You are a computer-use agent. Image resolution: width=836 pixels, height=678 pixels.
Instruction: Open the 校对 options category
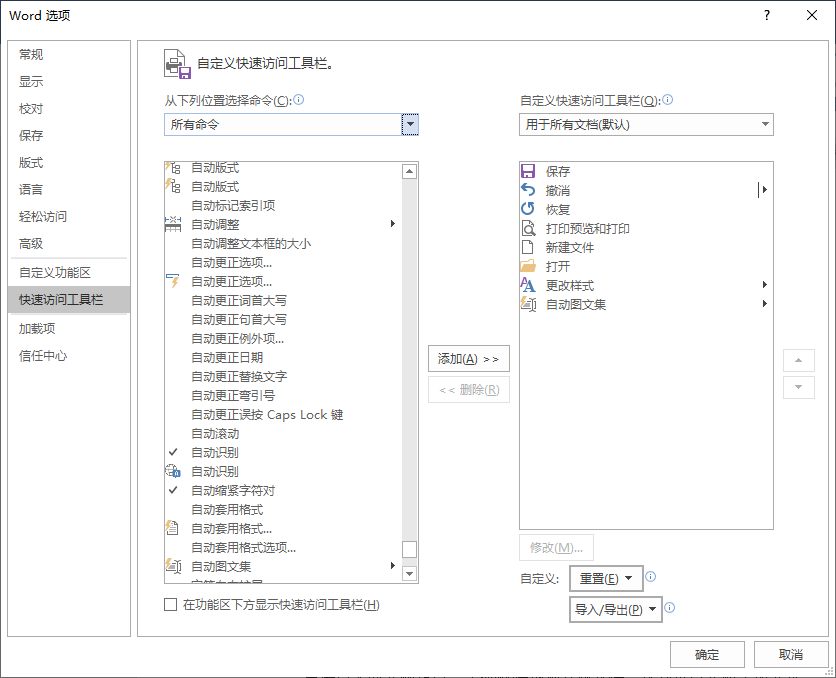69,109
